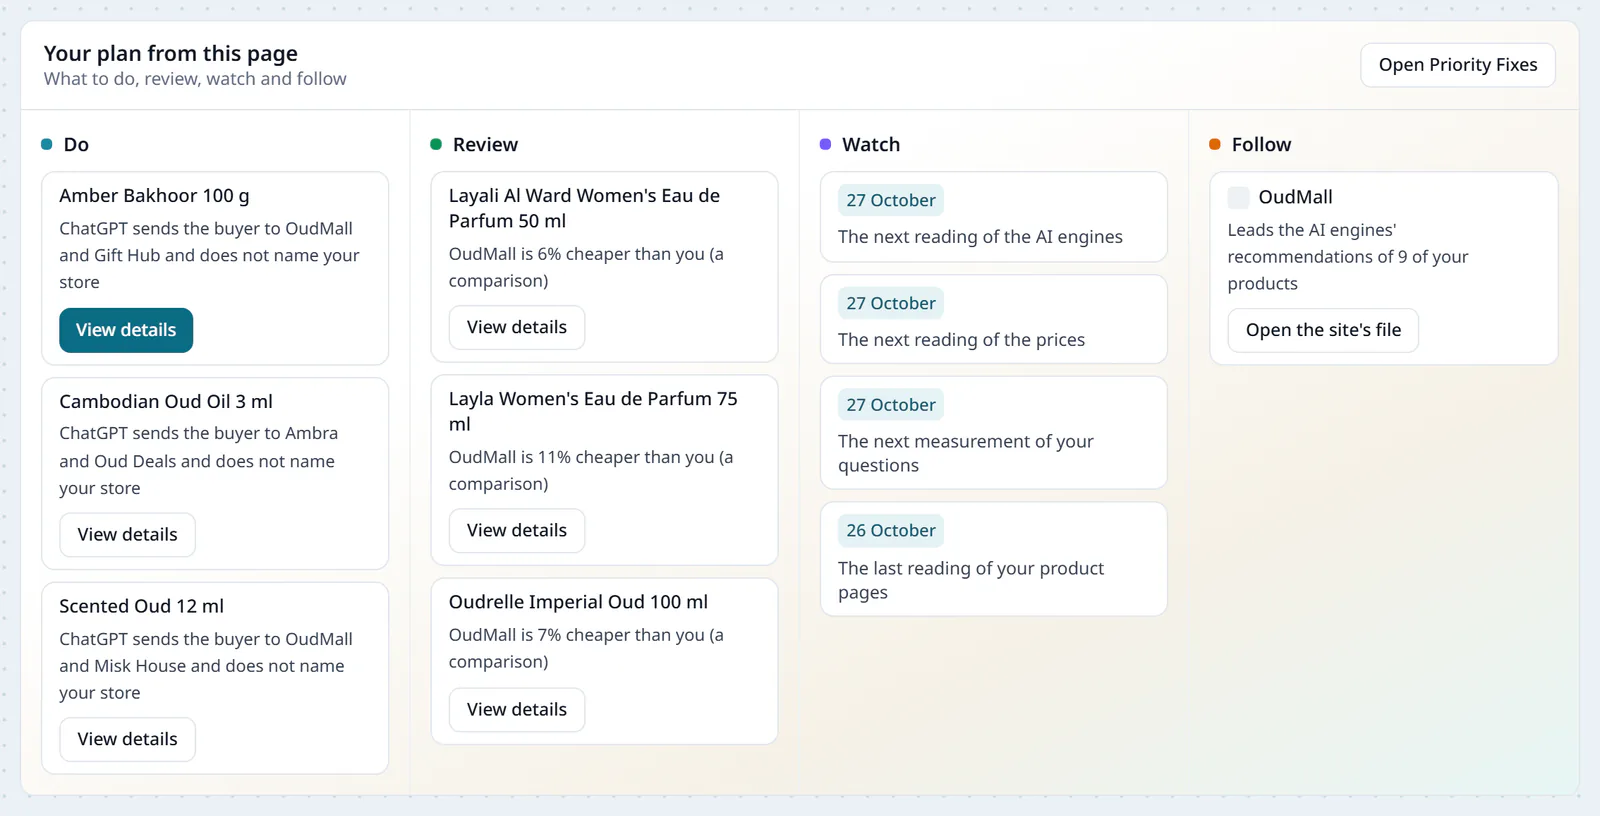The height and width of the screenshot is (816, 1600).
Task: Click 'Cambodian Oud Oil 3 ml' card title
Action: [166, 402]
